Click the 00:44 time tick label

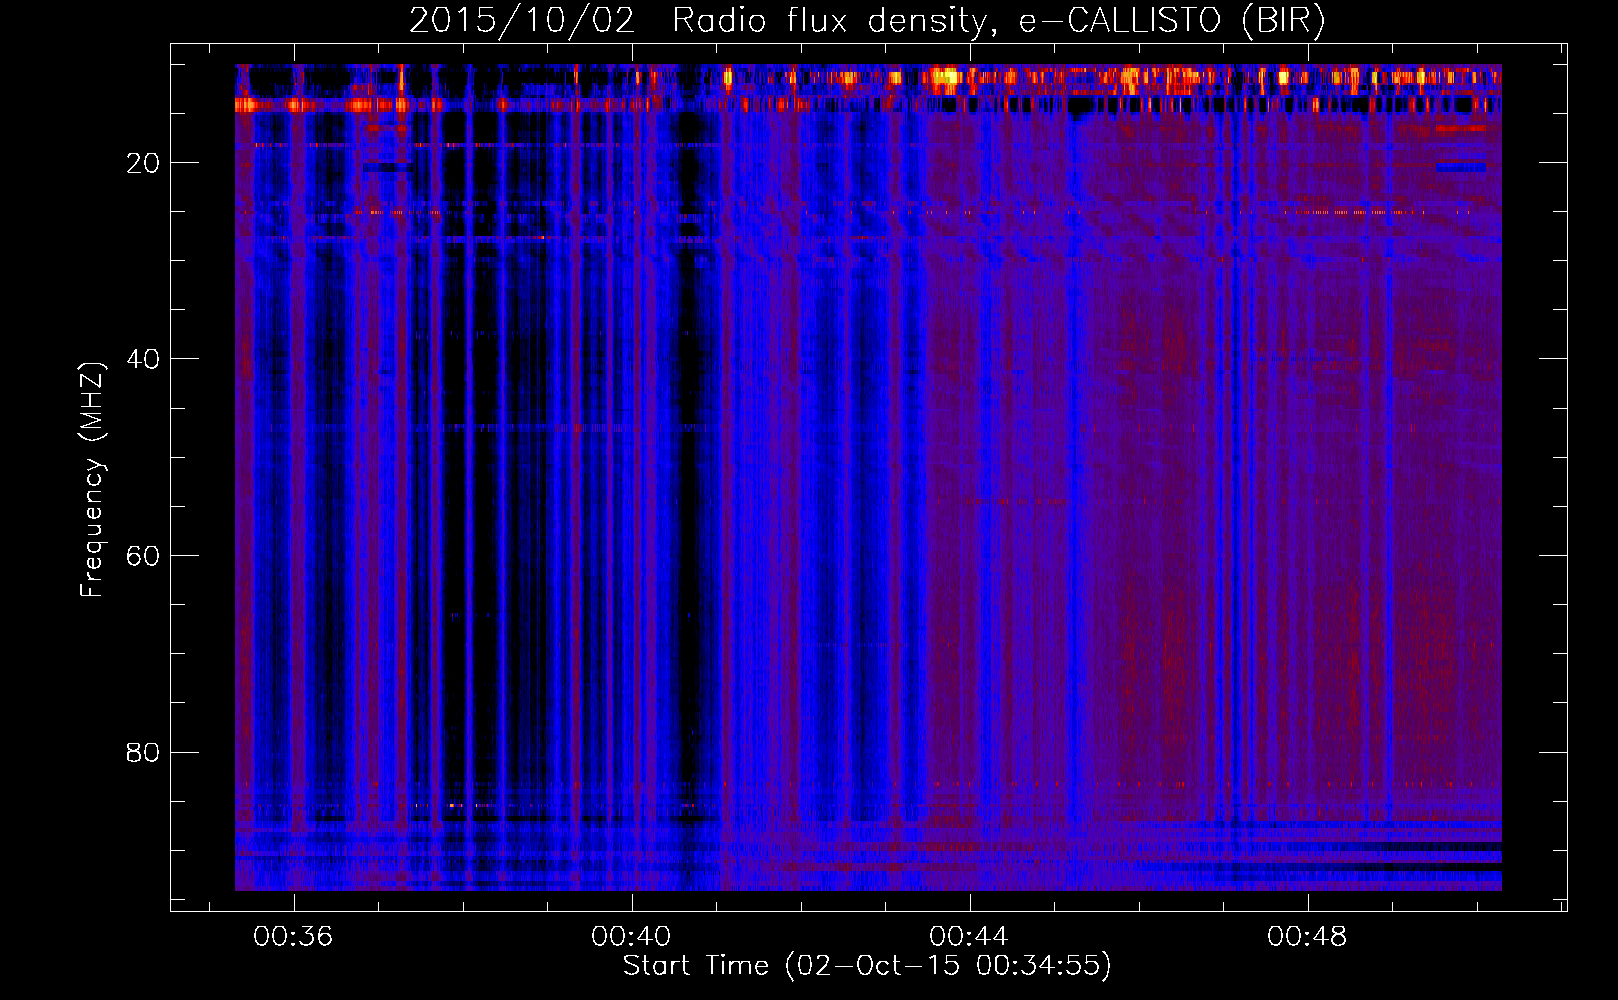click(969, 937)
